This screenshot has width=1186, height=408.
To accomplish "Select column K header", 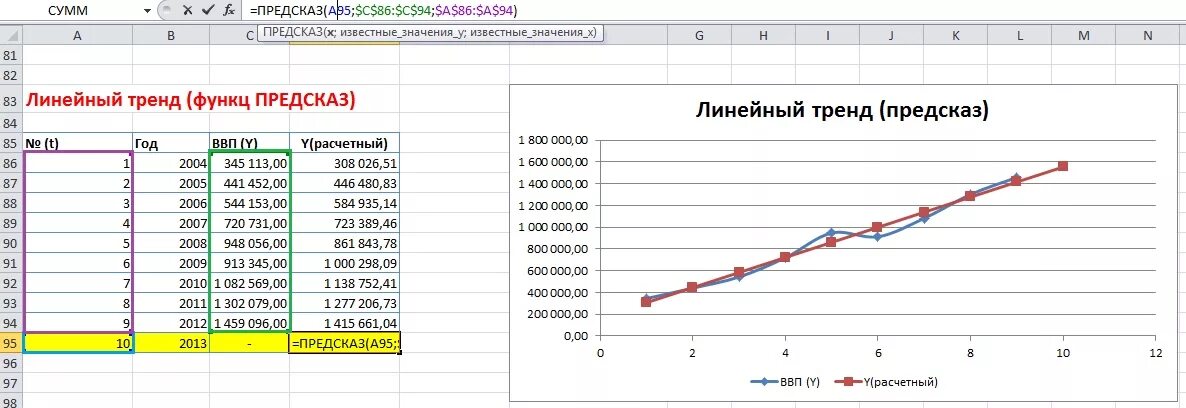I will (x=956, y=36).
